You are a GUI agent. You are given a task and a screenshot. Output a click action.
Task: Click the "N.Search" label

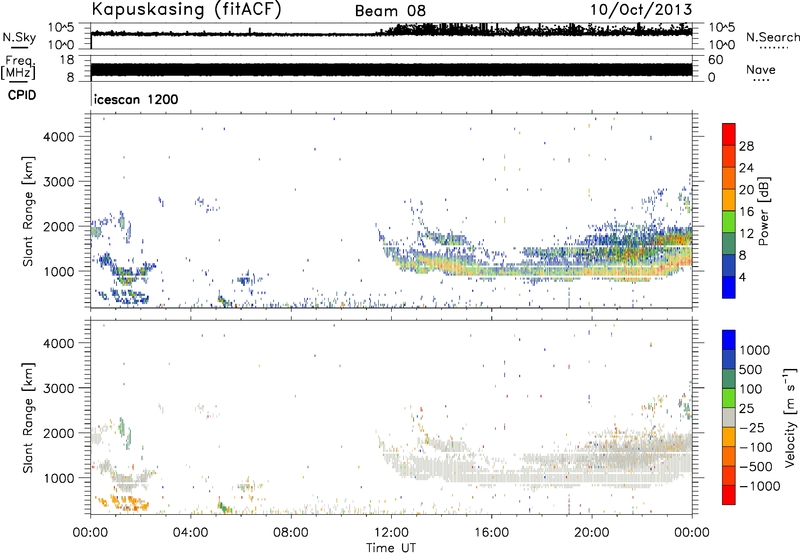coord(773,37)
